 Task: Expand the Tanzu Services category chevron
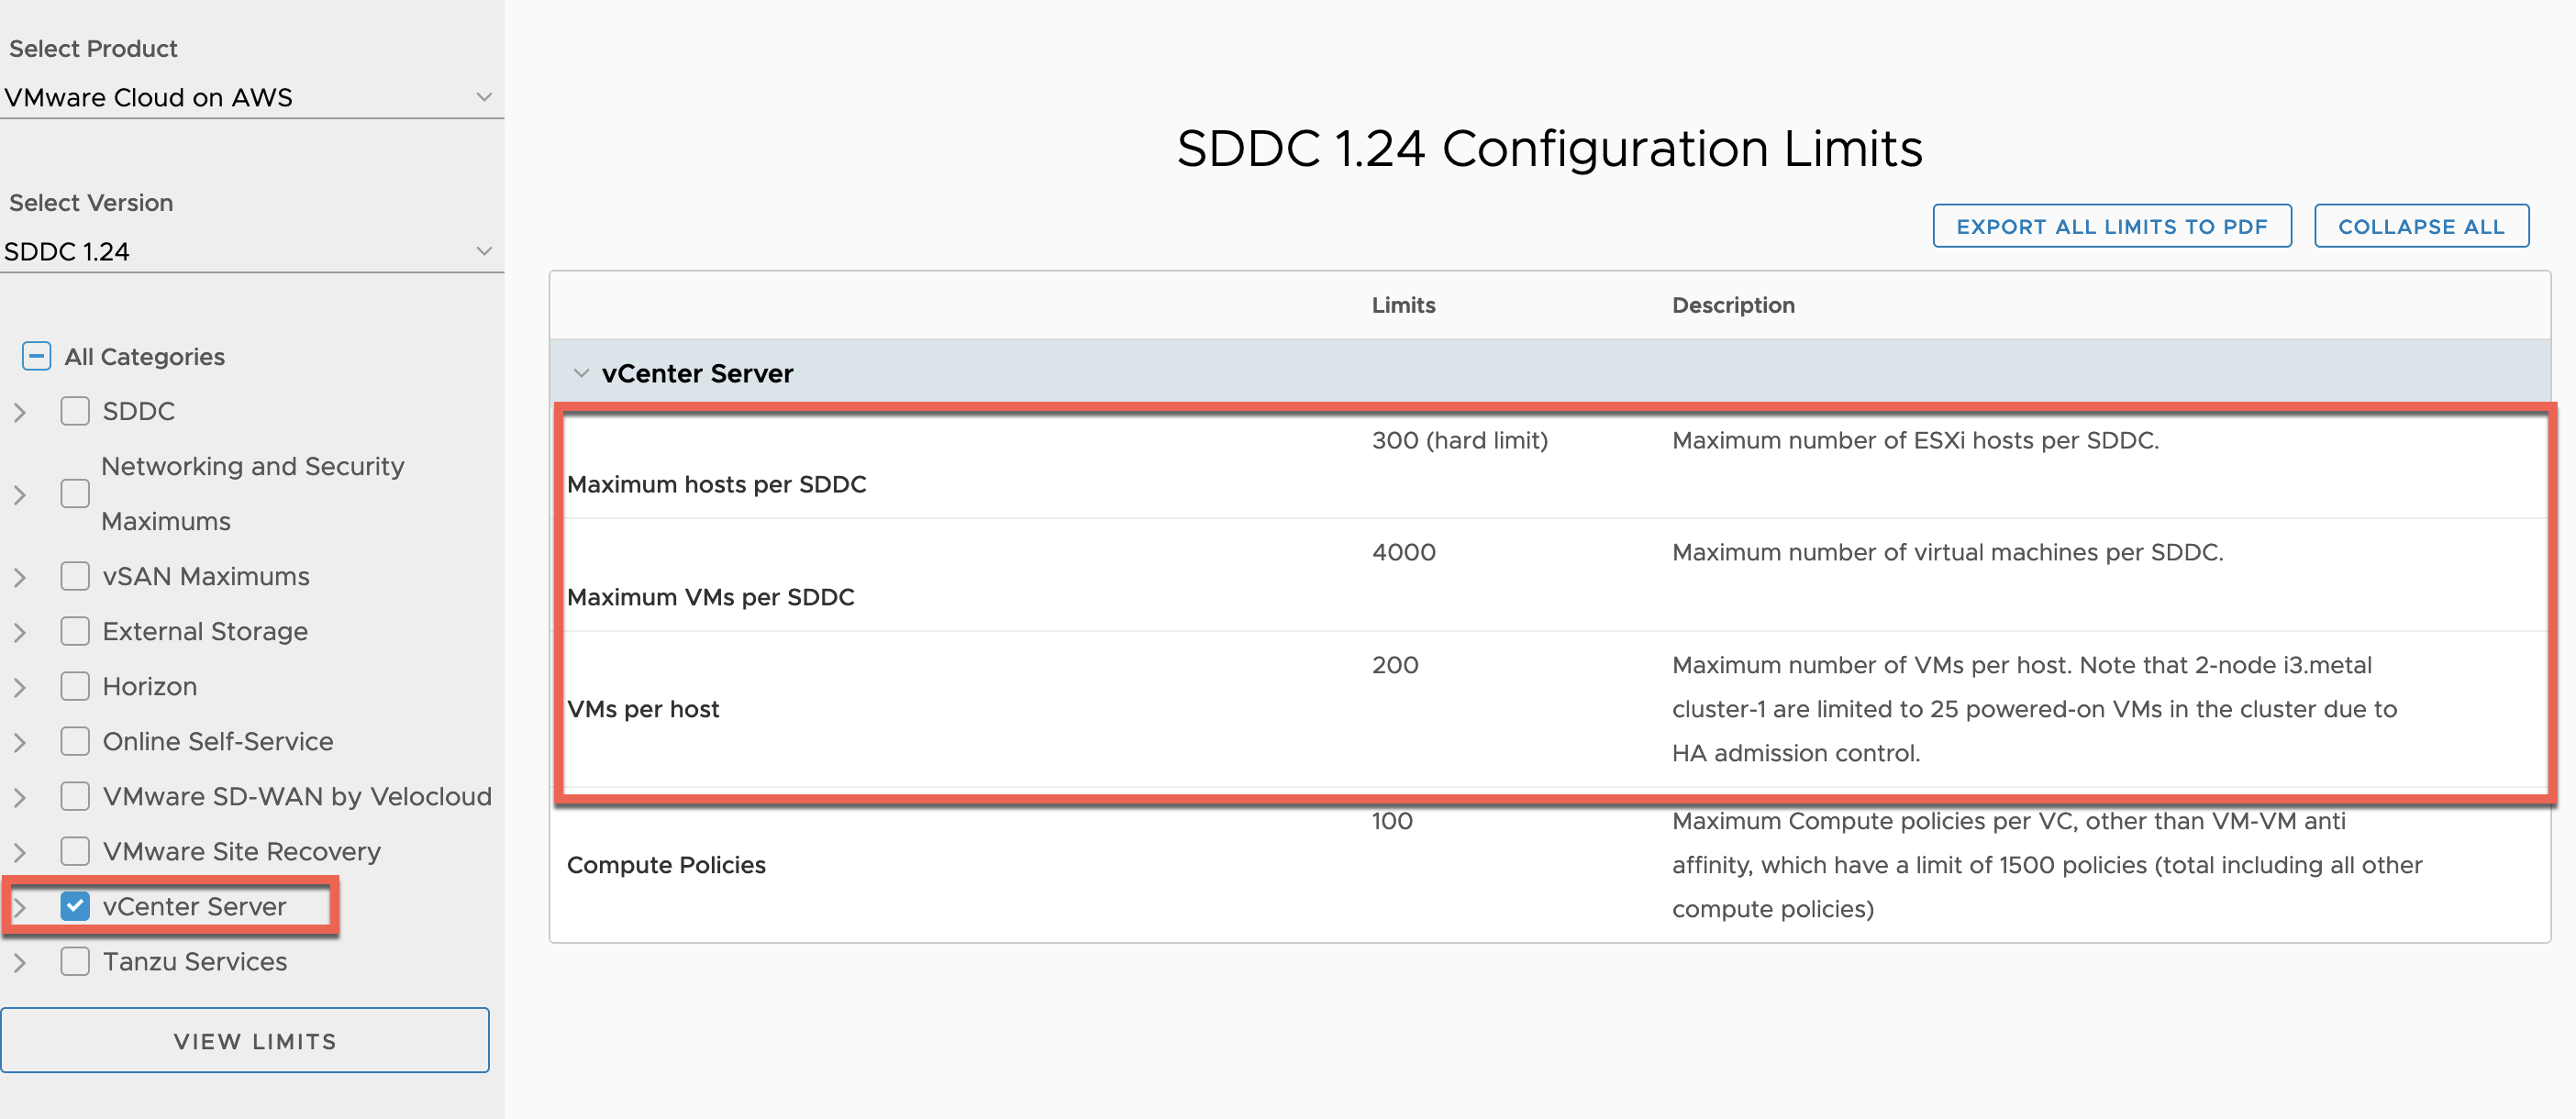click(19, 961)
